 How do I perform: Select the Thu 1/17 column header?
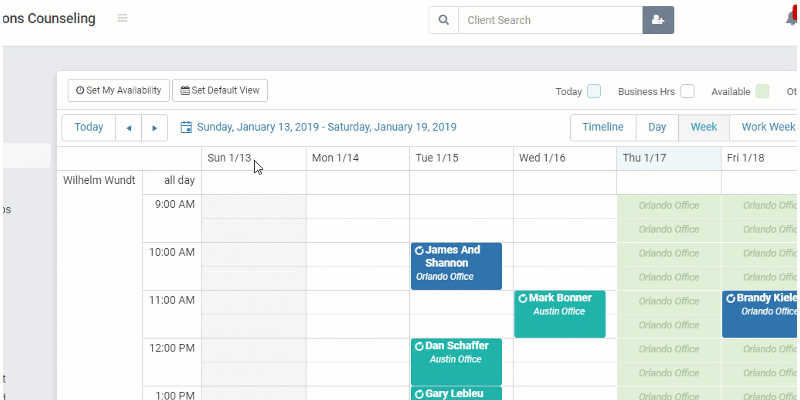(x=669, y=158)
